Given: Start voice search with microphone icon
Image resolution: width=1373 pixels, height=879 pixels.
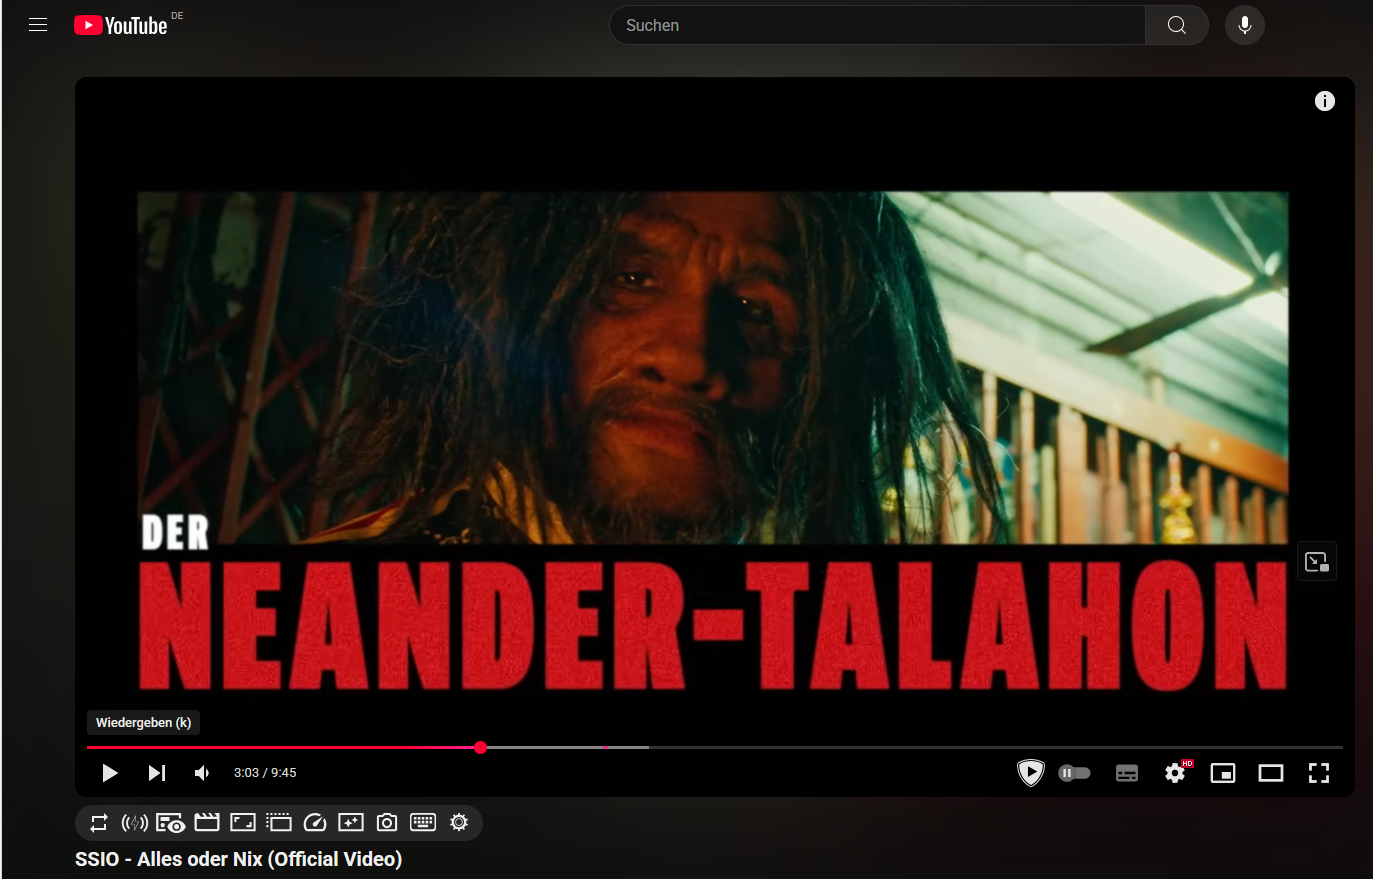Looking at the screenshot, I should 1245,25.
